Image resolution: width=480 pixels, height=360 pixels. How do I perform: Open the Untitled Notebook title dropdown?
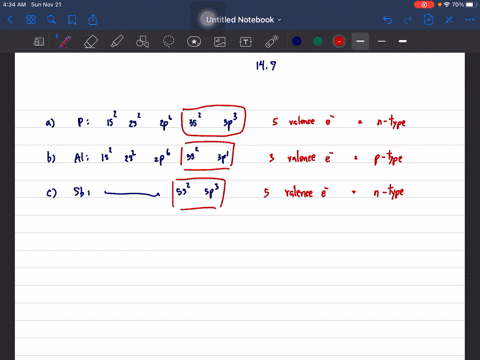[x=244, y=20]
